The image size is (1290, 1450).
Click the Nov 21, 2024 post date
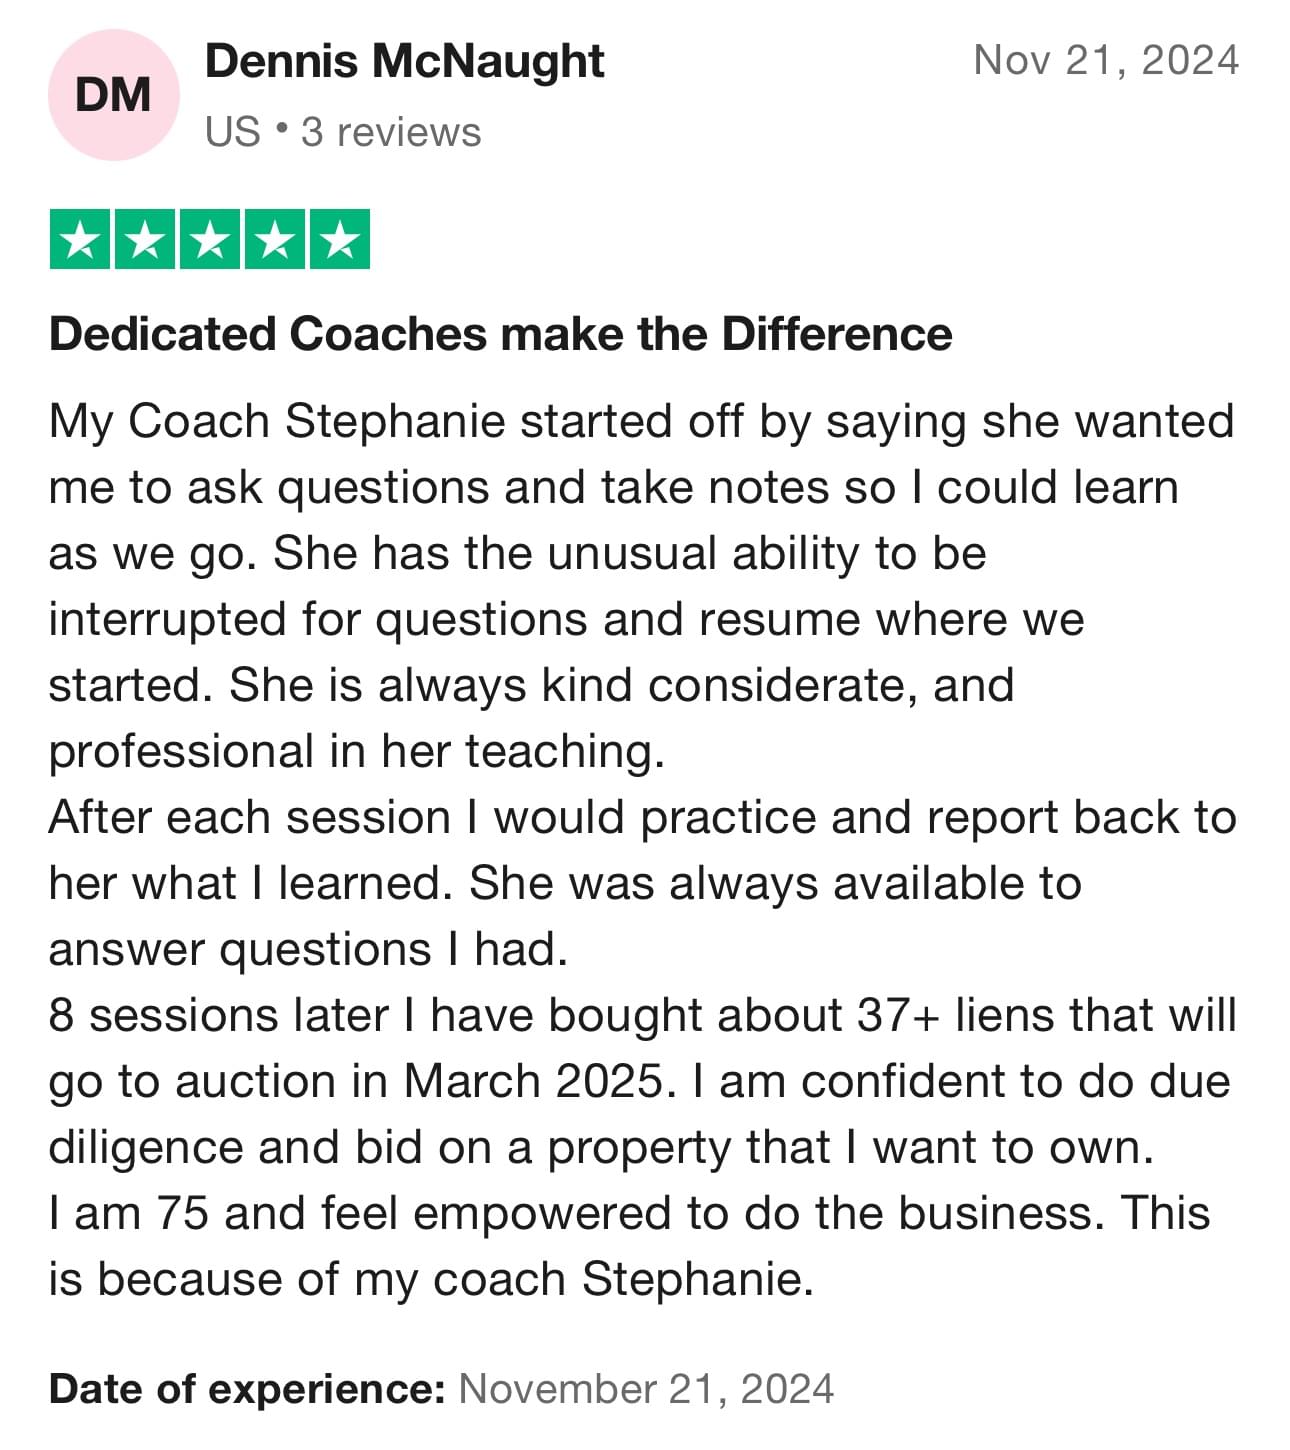[x=1106, y=60]
